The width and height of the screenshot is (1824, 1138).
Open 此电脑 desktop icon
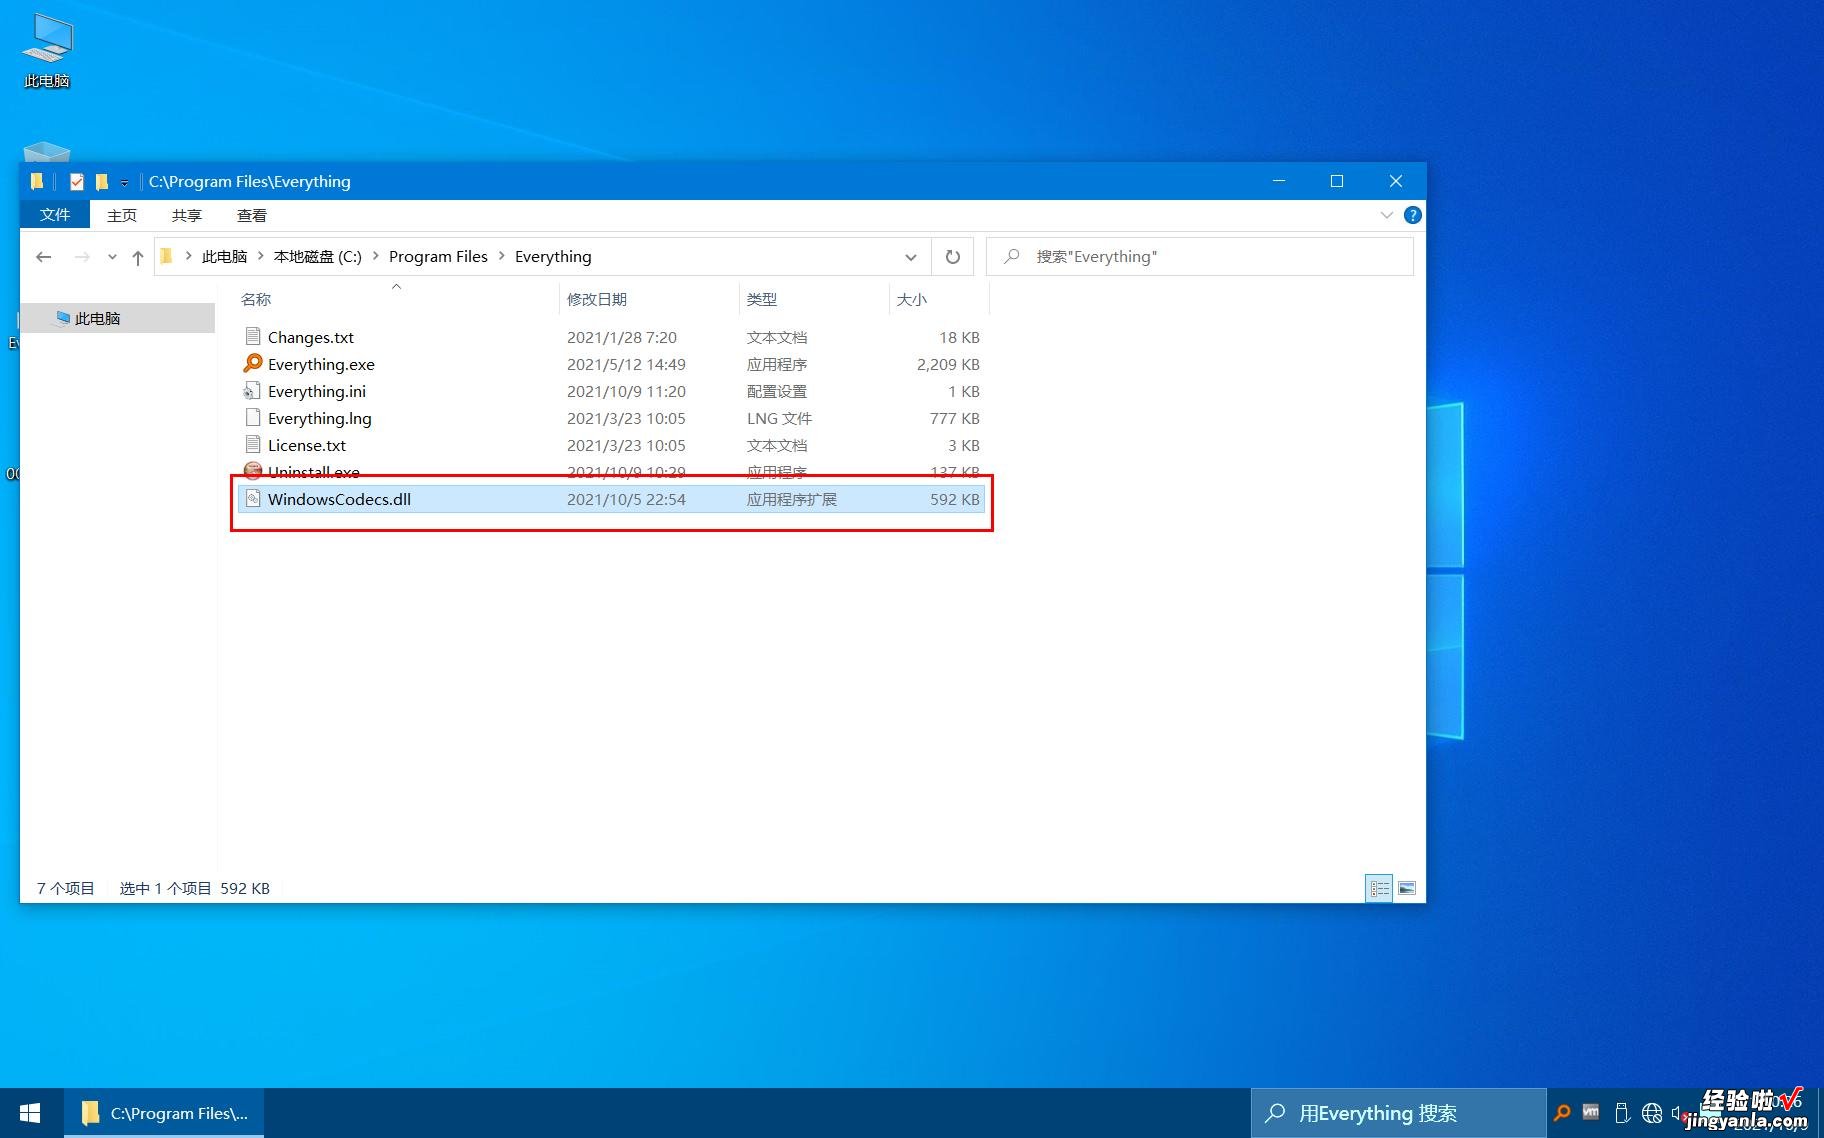(x=47, y=50)
